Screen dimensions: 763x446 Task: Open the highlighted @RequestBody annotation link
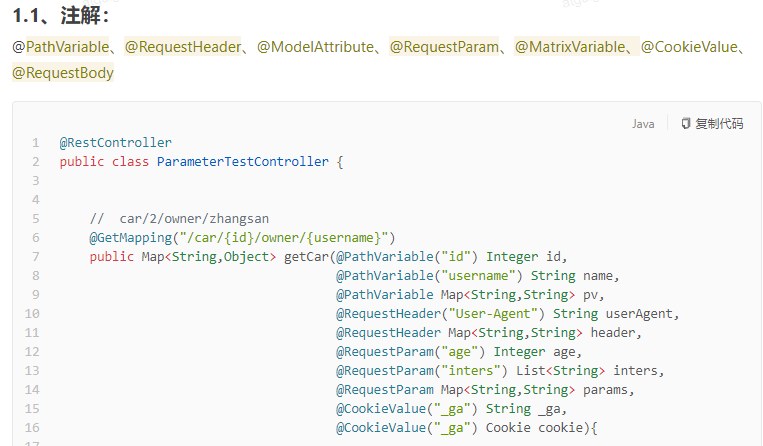pos(63,73)
